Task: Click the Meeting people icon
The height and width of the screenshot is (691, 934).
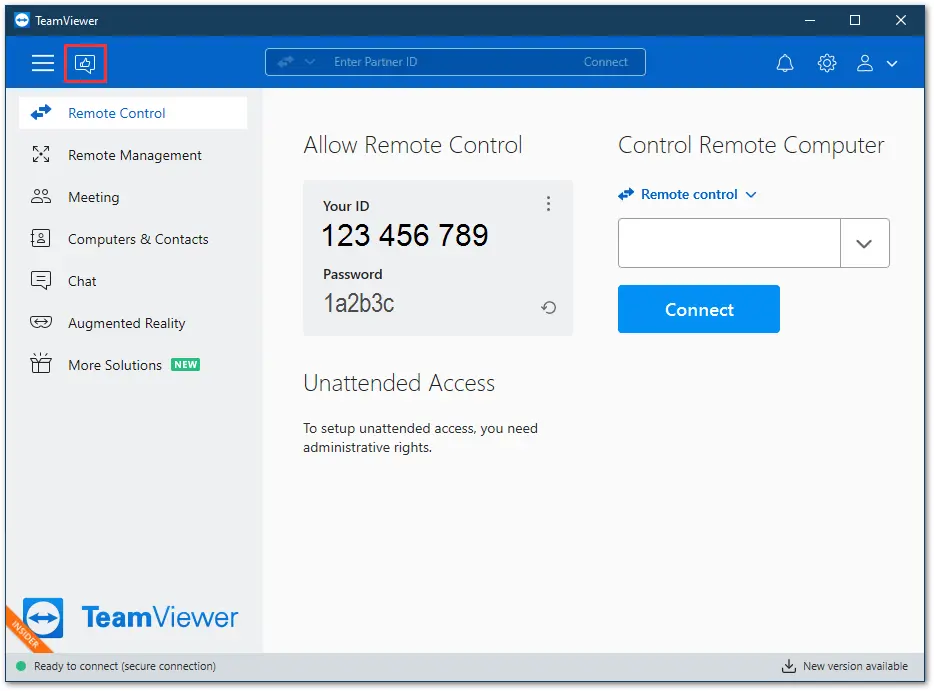Action: (x=41, y=196)
